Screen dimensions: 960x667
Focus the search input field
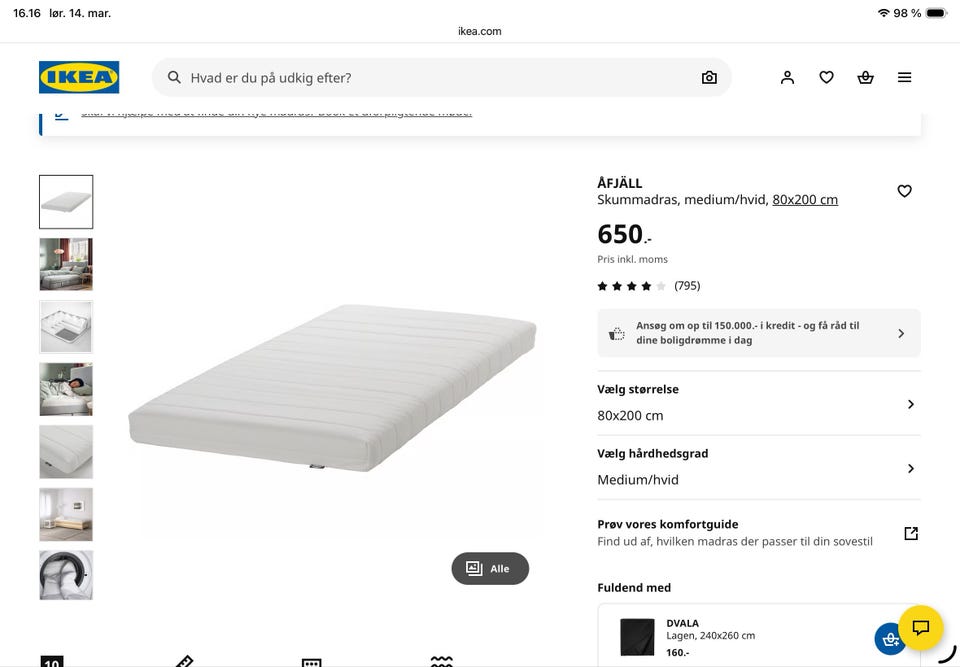(441, 78)
